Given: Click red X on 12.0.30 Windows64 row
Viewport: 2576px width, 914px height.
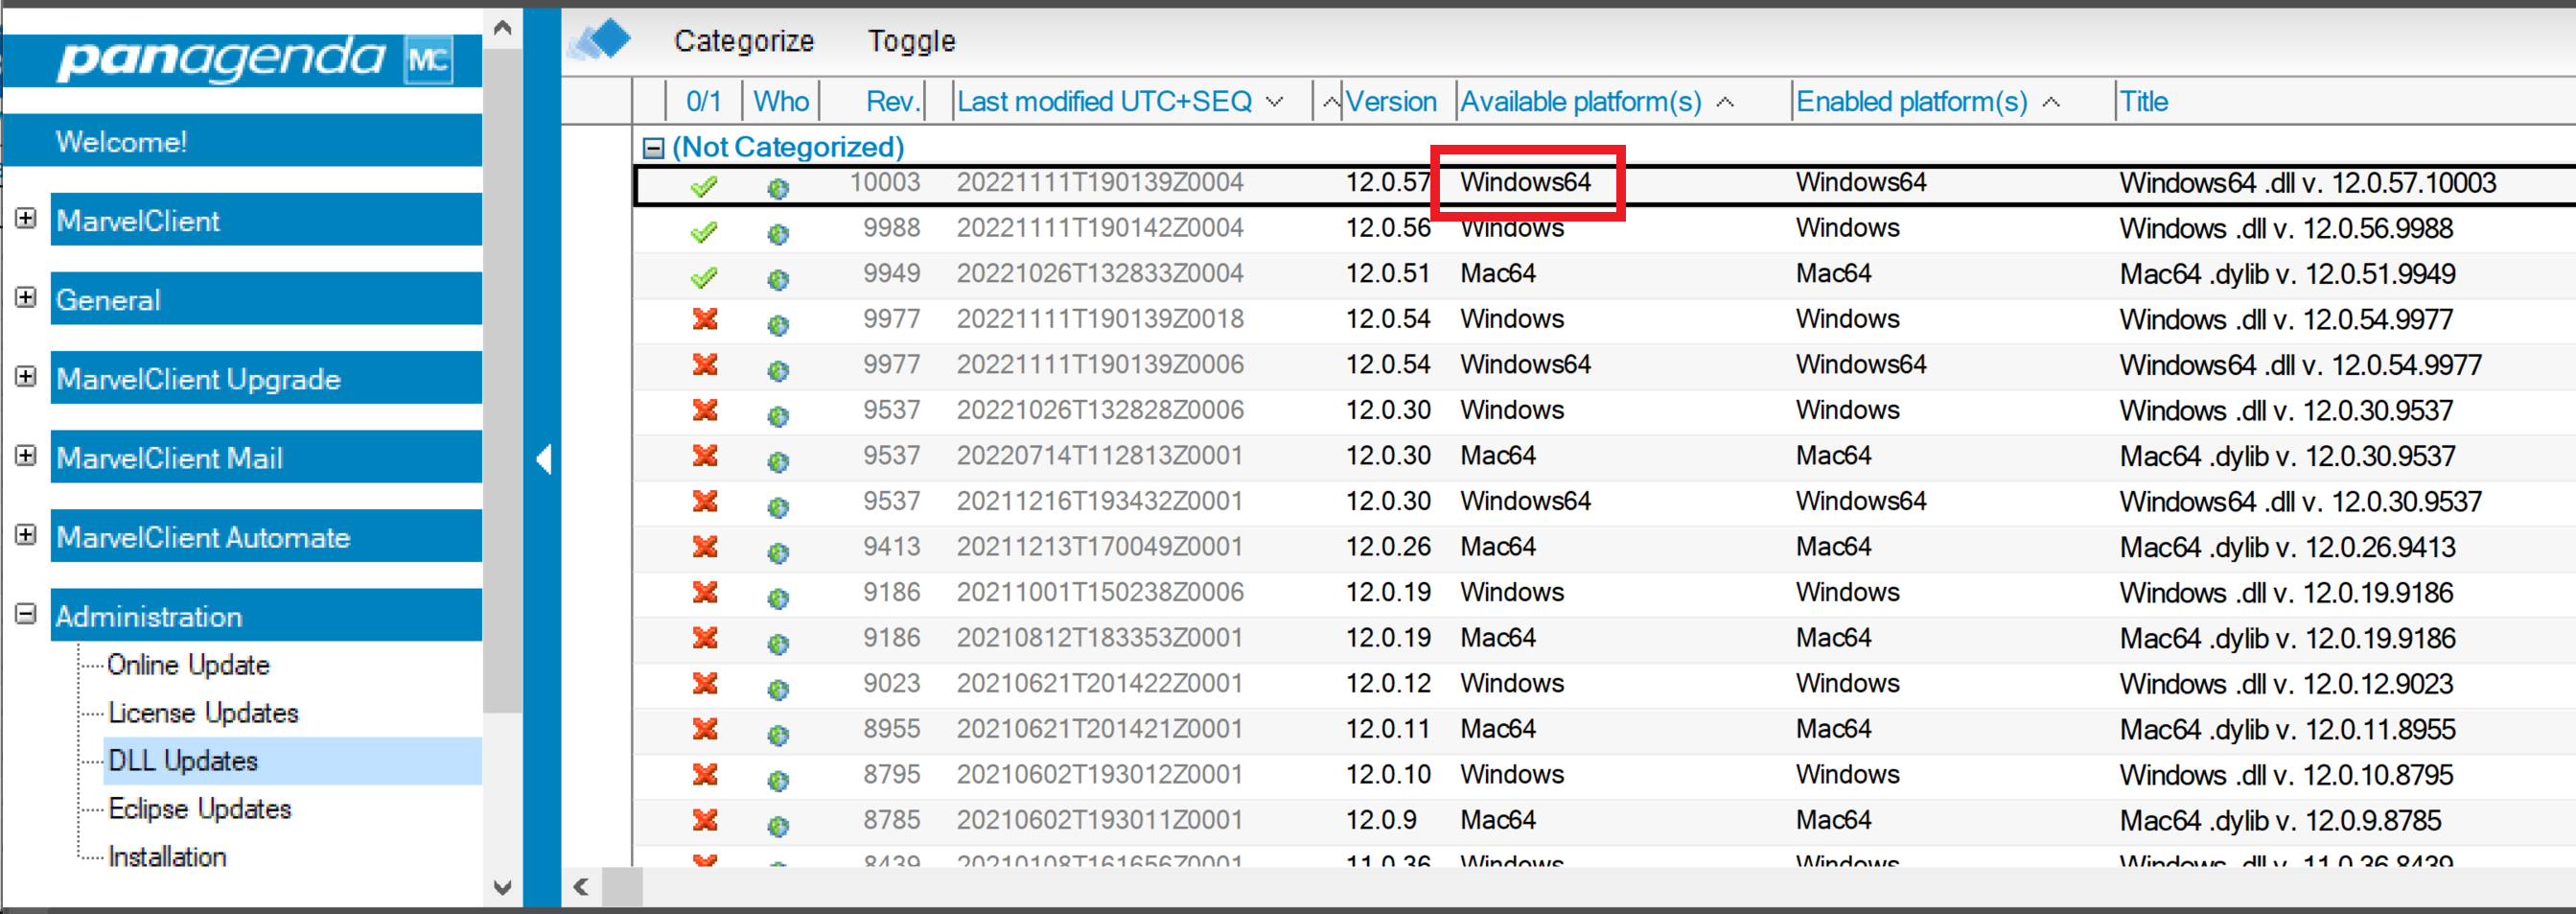Looking at the screenshot, I should coord(705,501).
